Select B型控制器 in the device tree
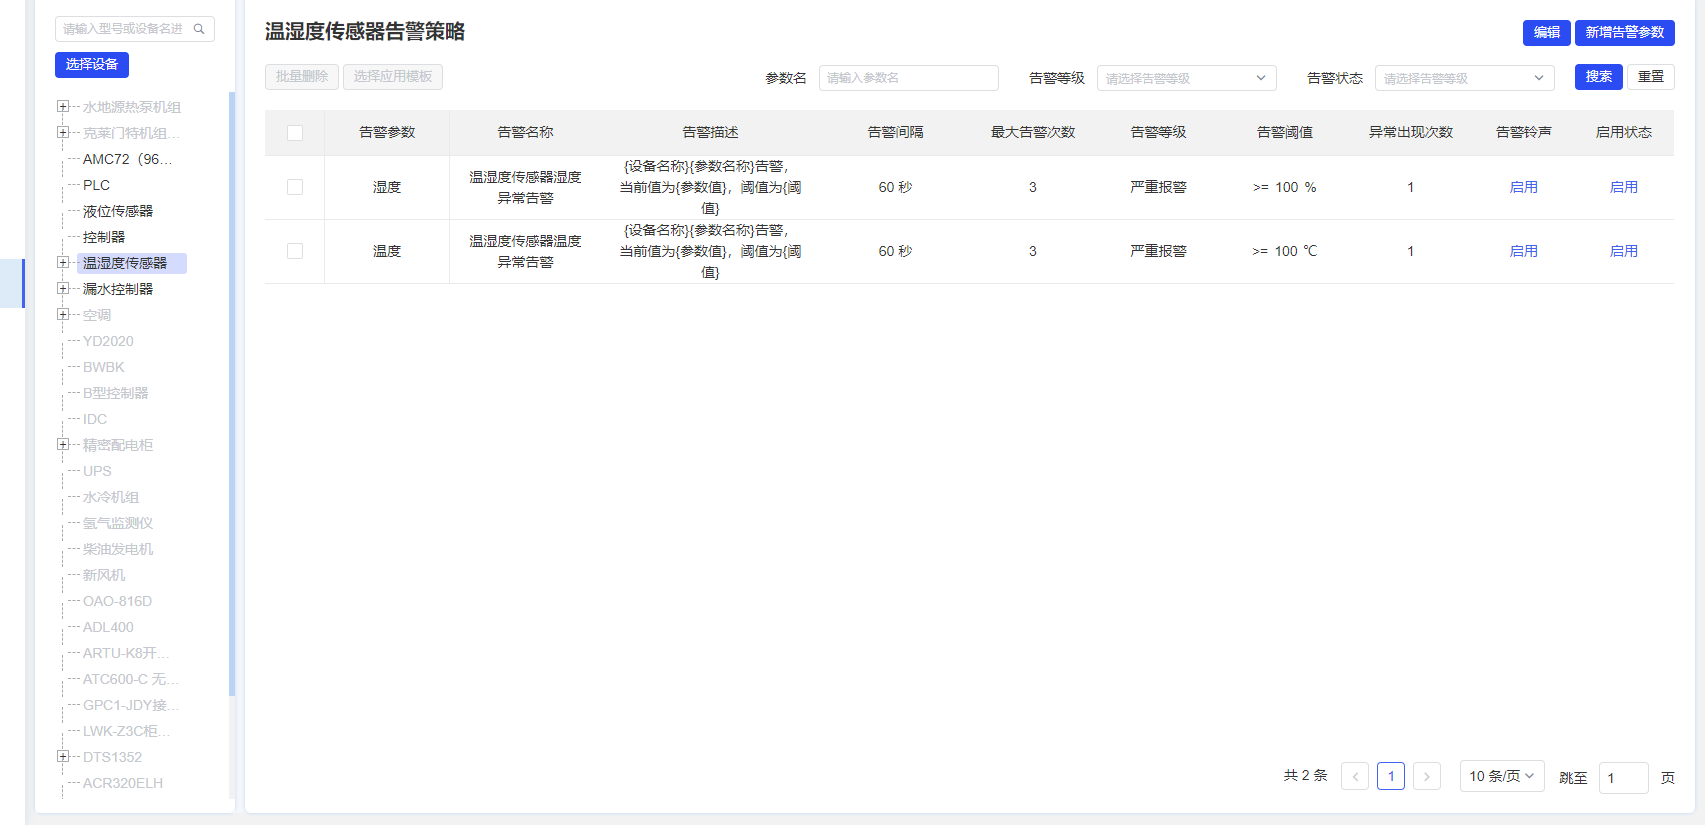 [115, 393]
